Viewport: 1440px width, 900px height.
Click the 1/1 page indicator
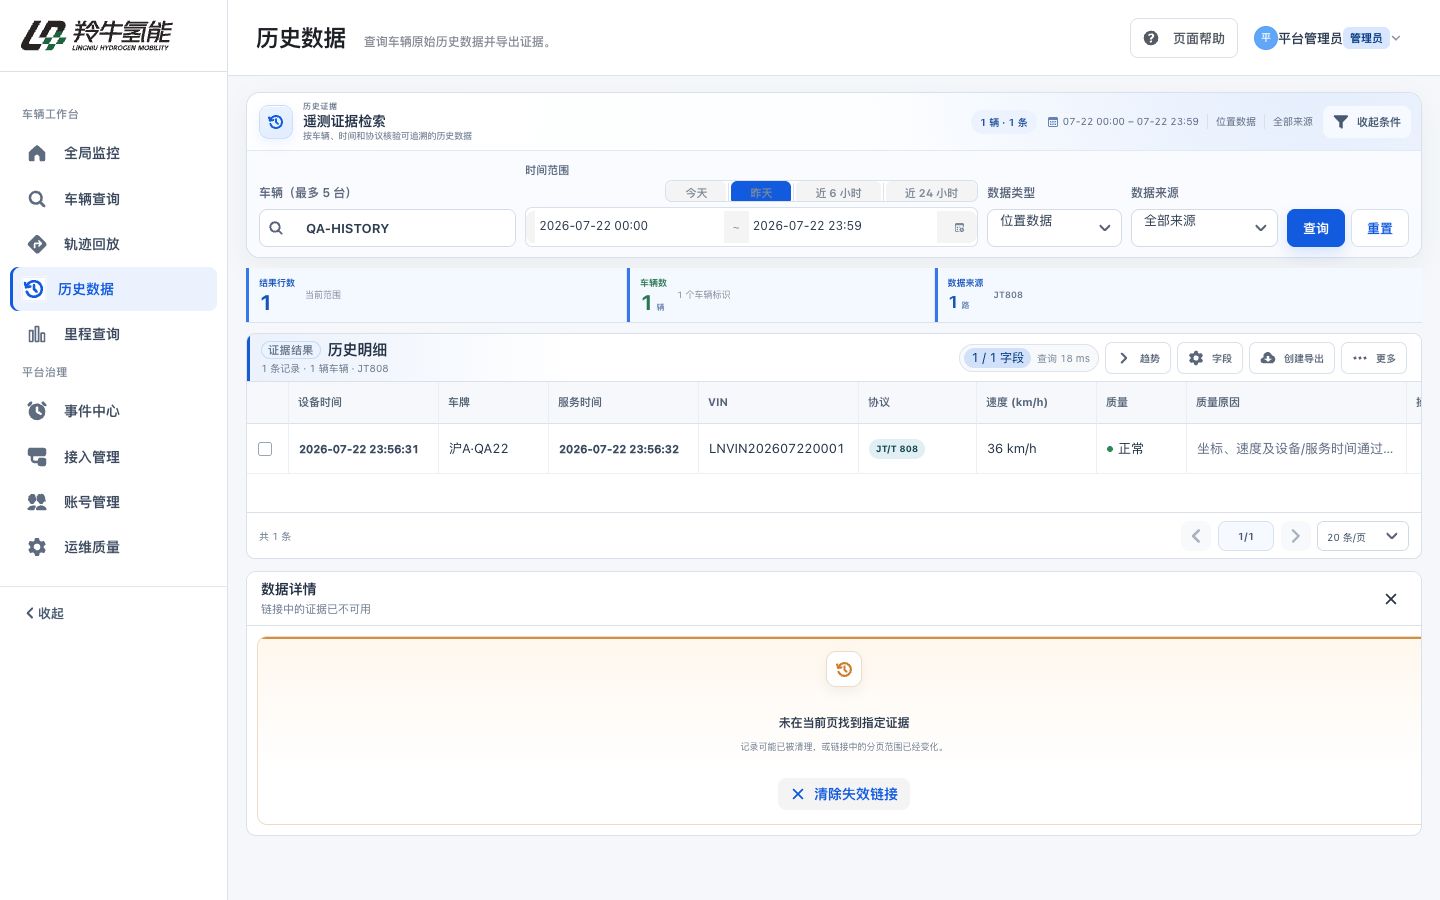(1246, 536)
